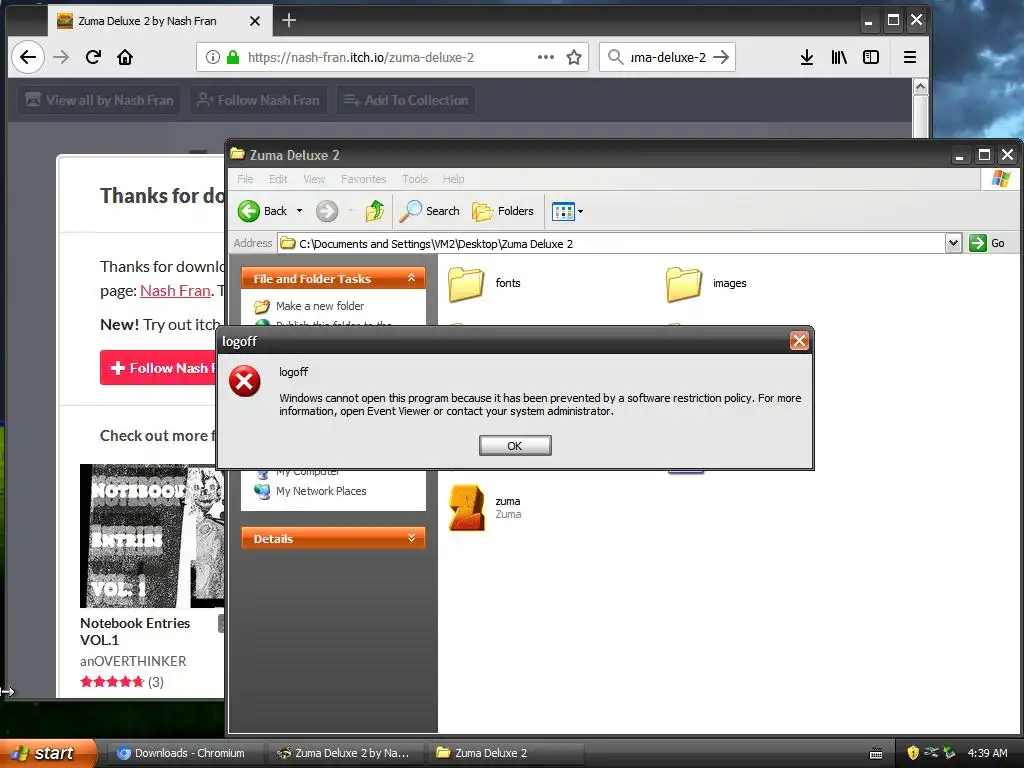Click the on-screen keyboard tray icon

pyautogui.click(x=876, y=754)
